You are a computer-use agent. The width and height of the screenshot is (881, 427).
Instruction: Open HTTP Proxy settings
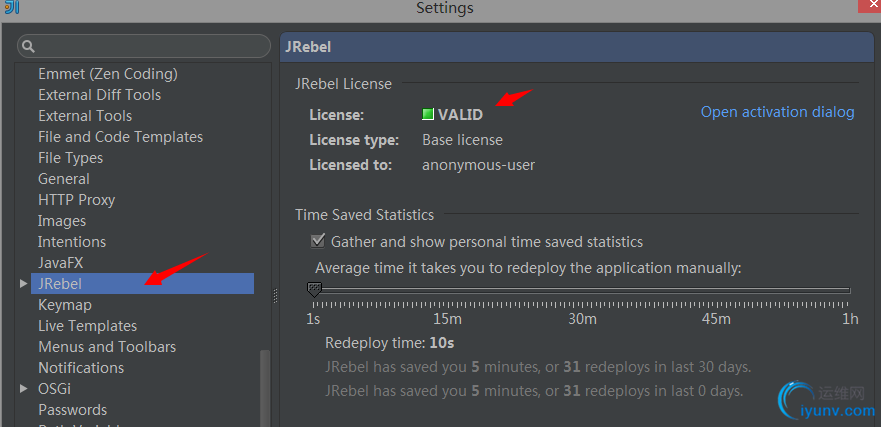[76, 200]
